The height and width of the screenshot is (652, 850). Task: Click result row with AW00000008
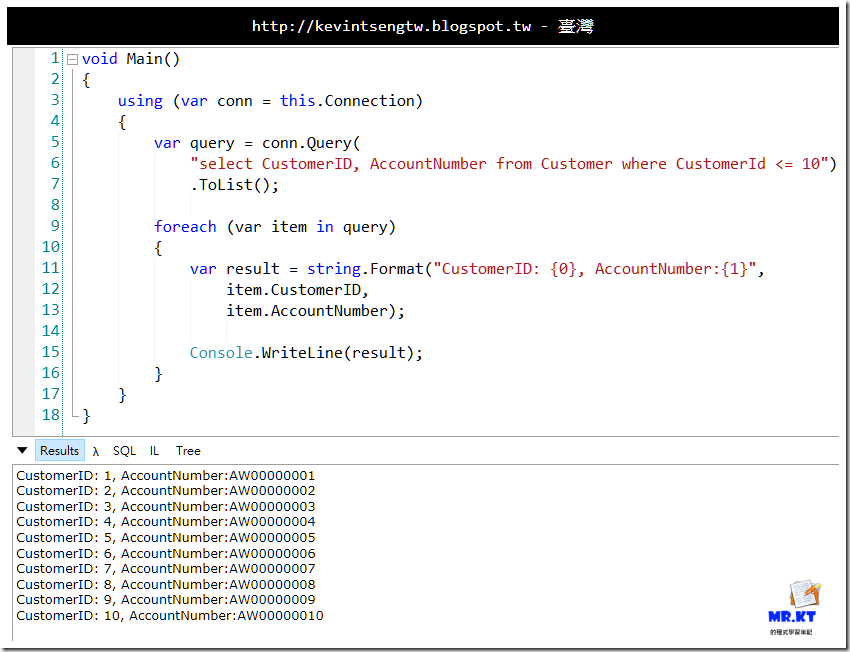click(x=165, y=585)
